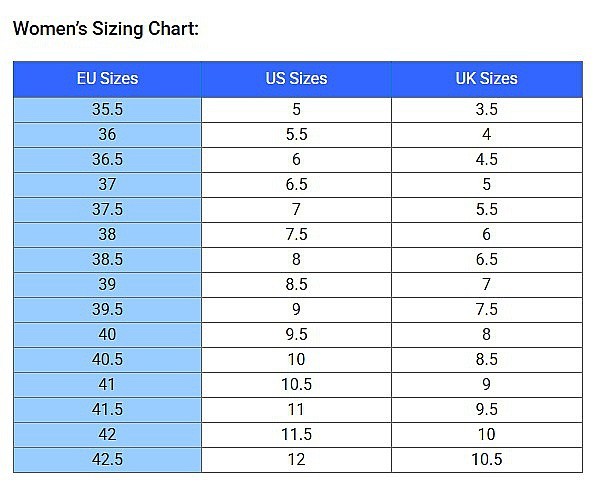Select US size 9.5 cell
This screenshot has width=599, height=487.
tap(296, 335)
